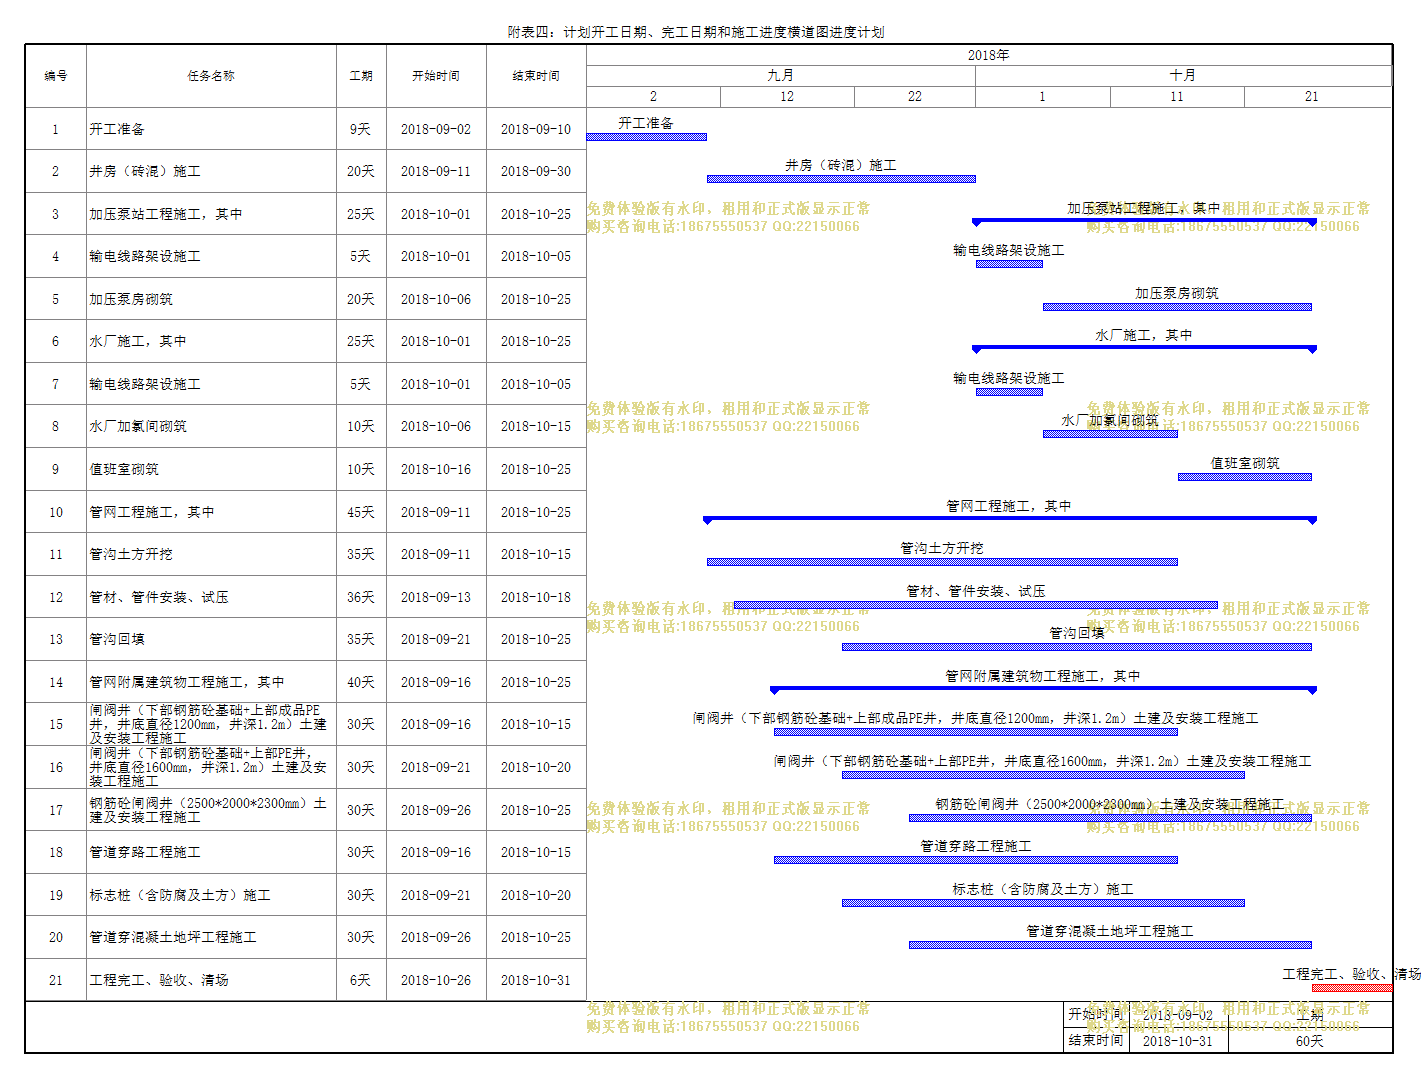Screen dimensions: 1421x1077
Task: Select task 值班室砌筑 in table row 9
Action: 124,469
